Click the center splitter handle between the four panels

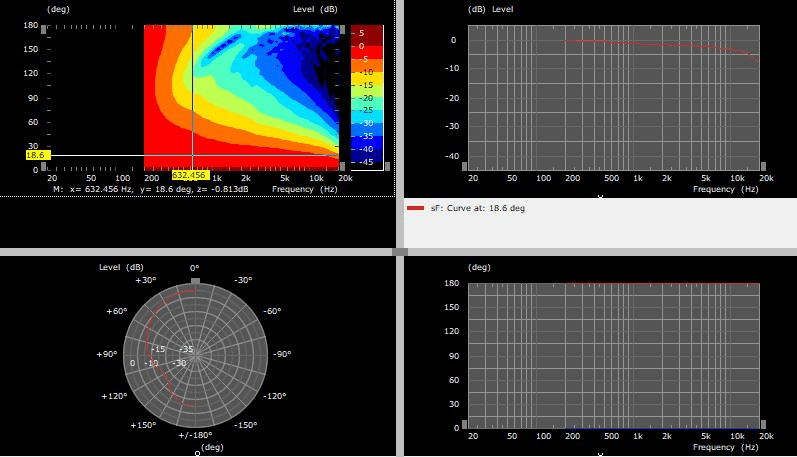point(400,252)
